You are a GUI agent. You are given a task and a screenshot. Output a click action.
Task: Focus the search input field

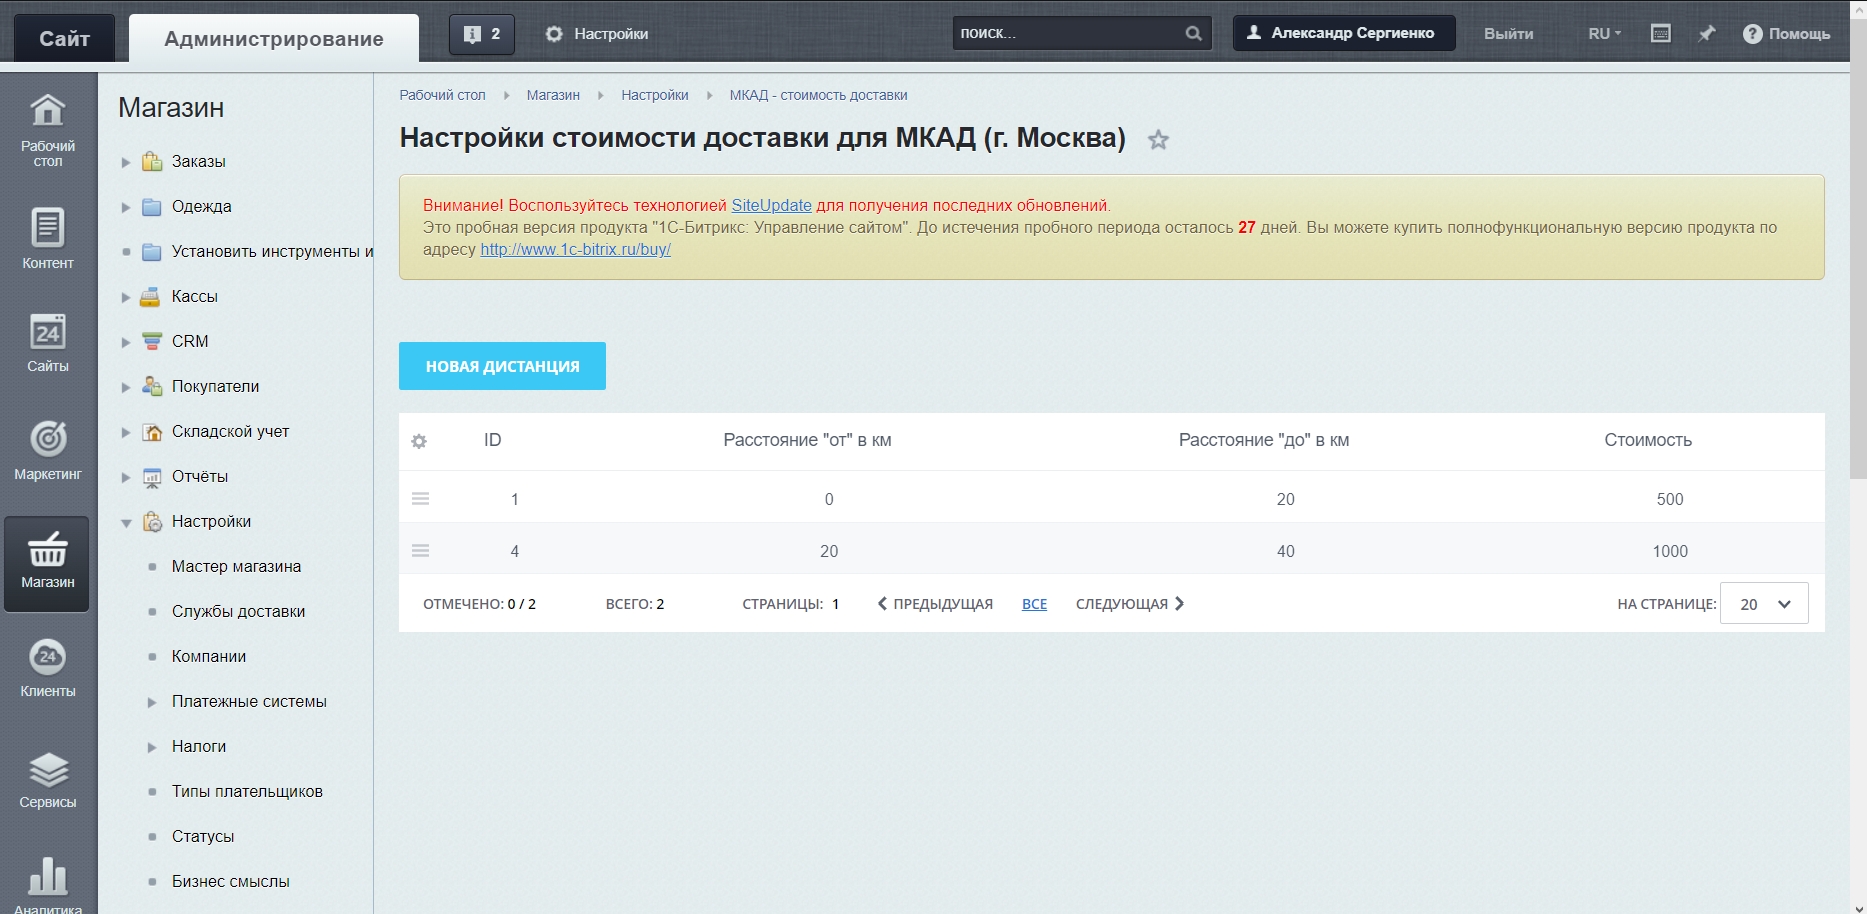tap(1066, 33)
